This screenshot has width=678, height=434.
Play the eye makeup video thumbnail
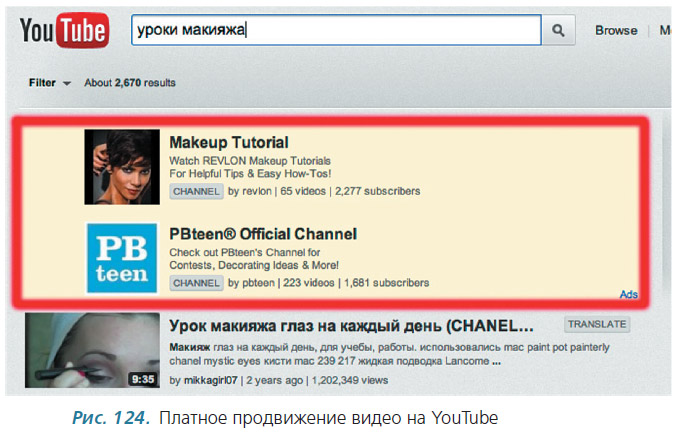92,350
